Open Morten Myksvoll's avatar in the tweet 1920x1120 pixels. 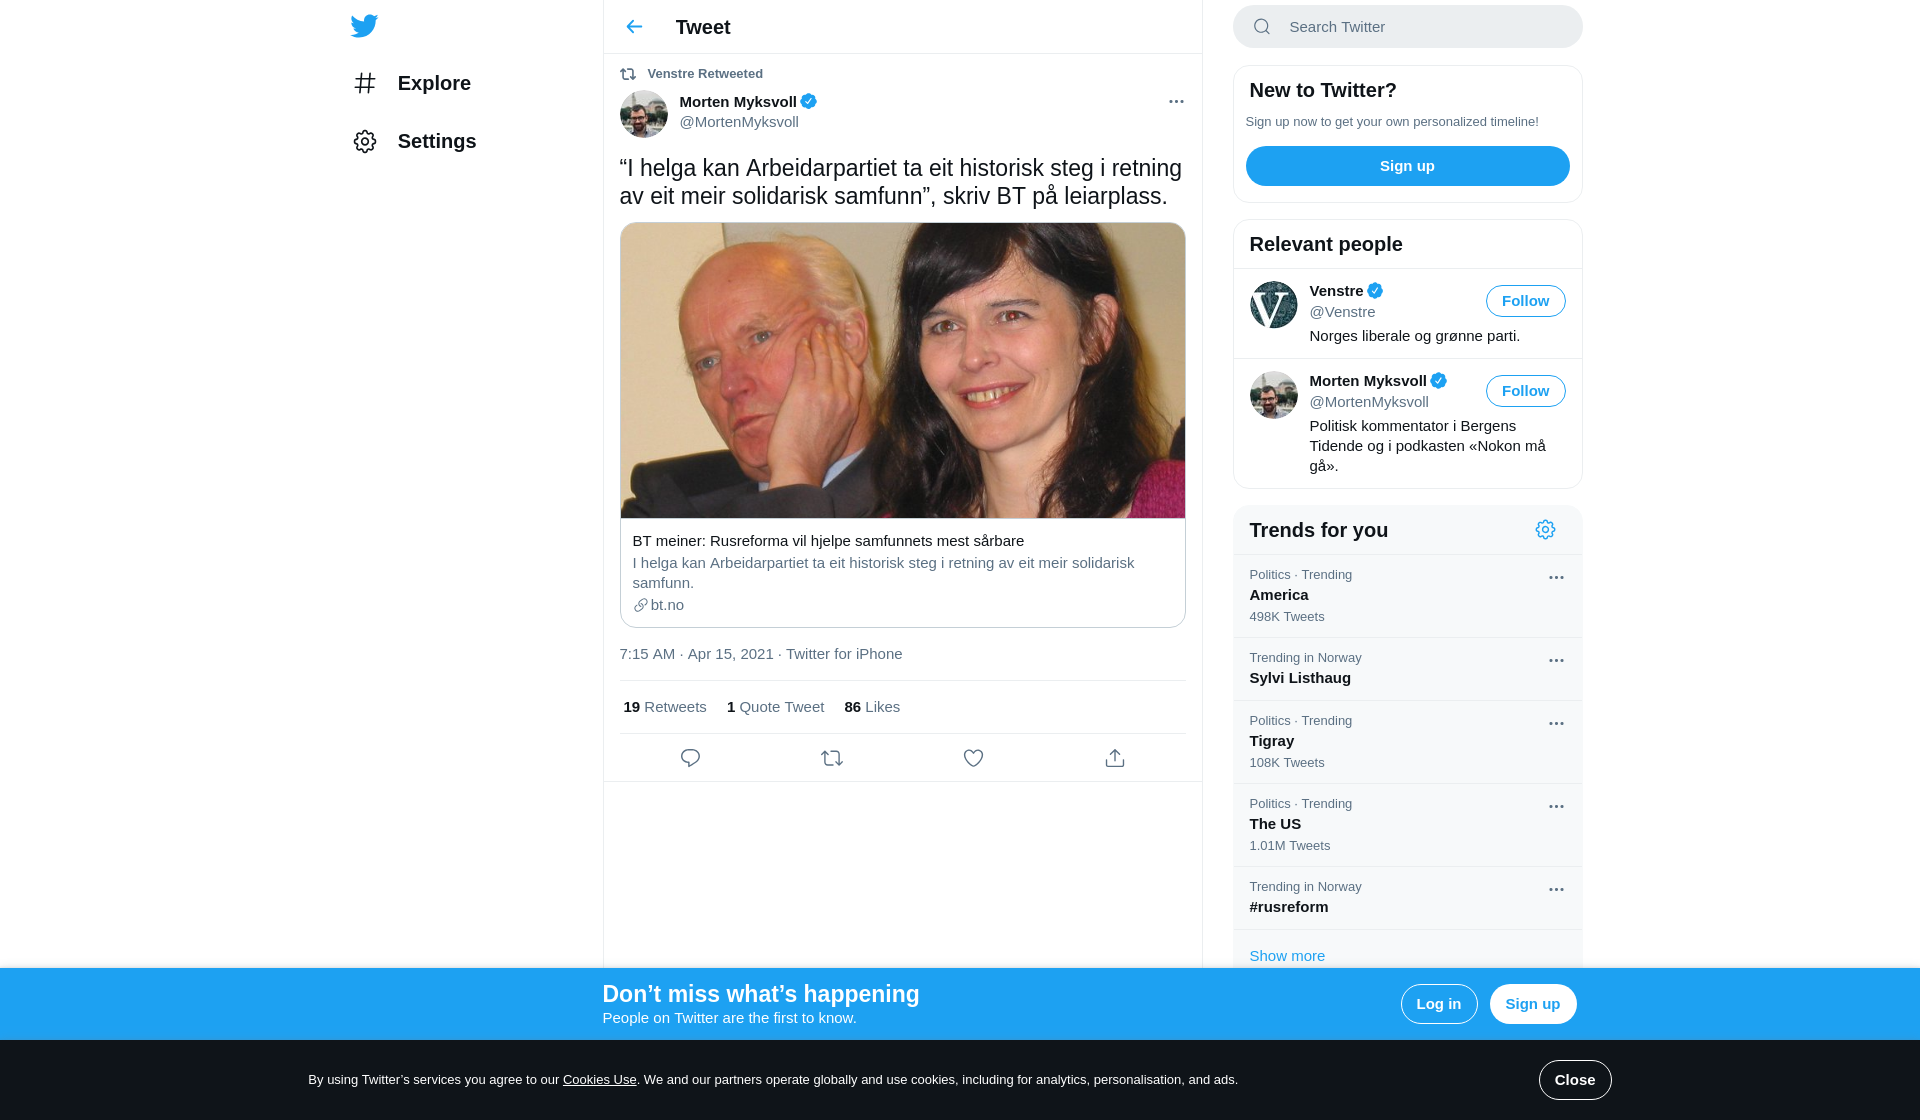(x=644, y=114)
